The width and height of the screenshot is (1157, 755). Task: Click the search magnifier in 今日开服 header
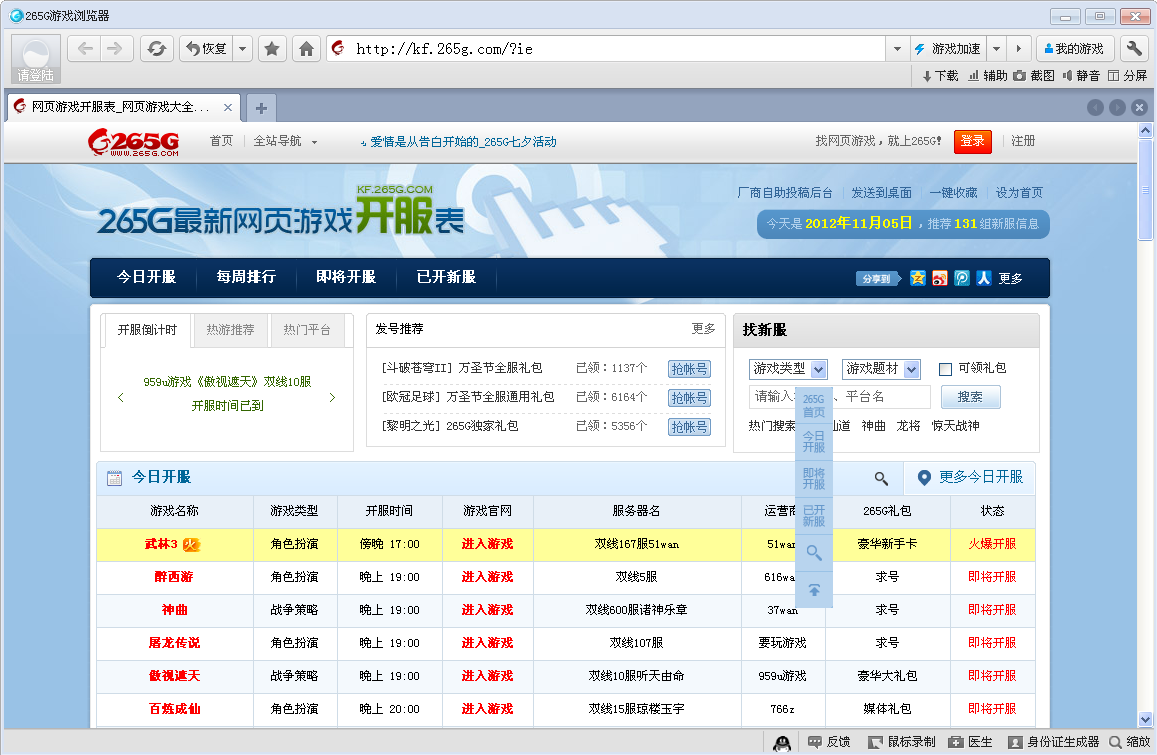(881, 479)
